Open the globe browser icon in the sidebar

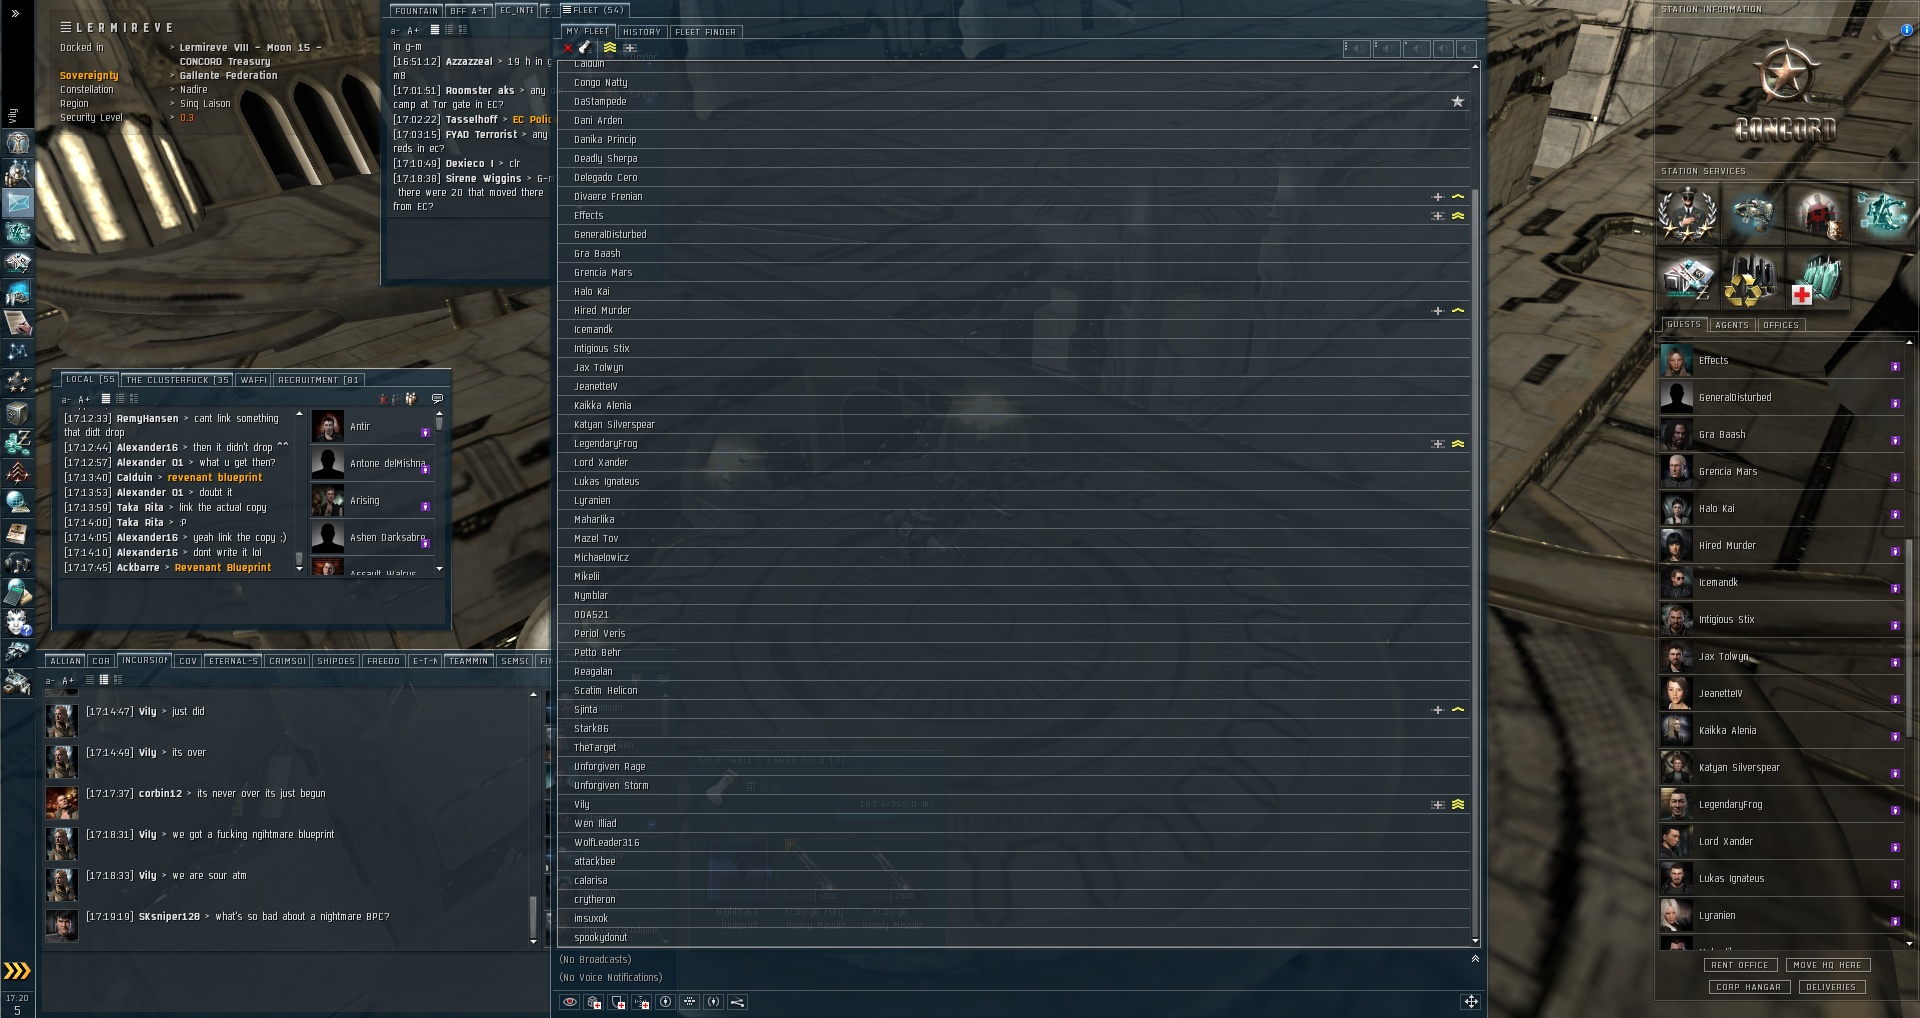(x=18, y=502)
